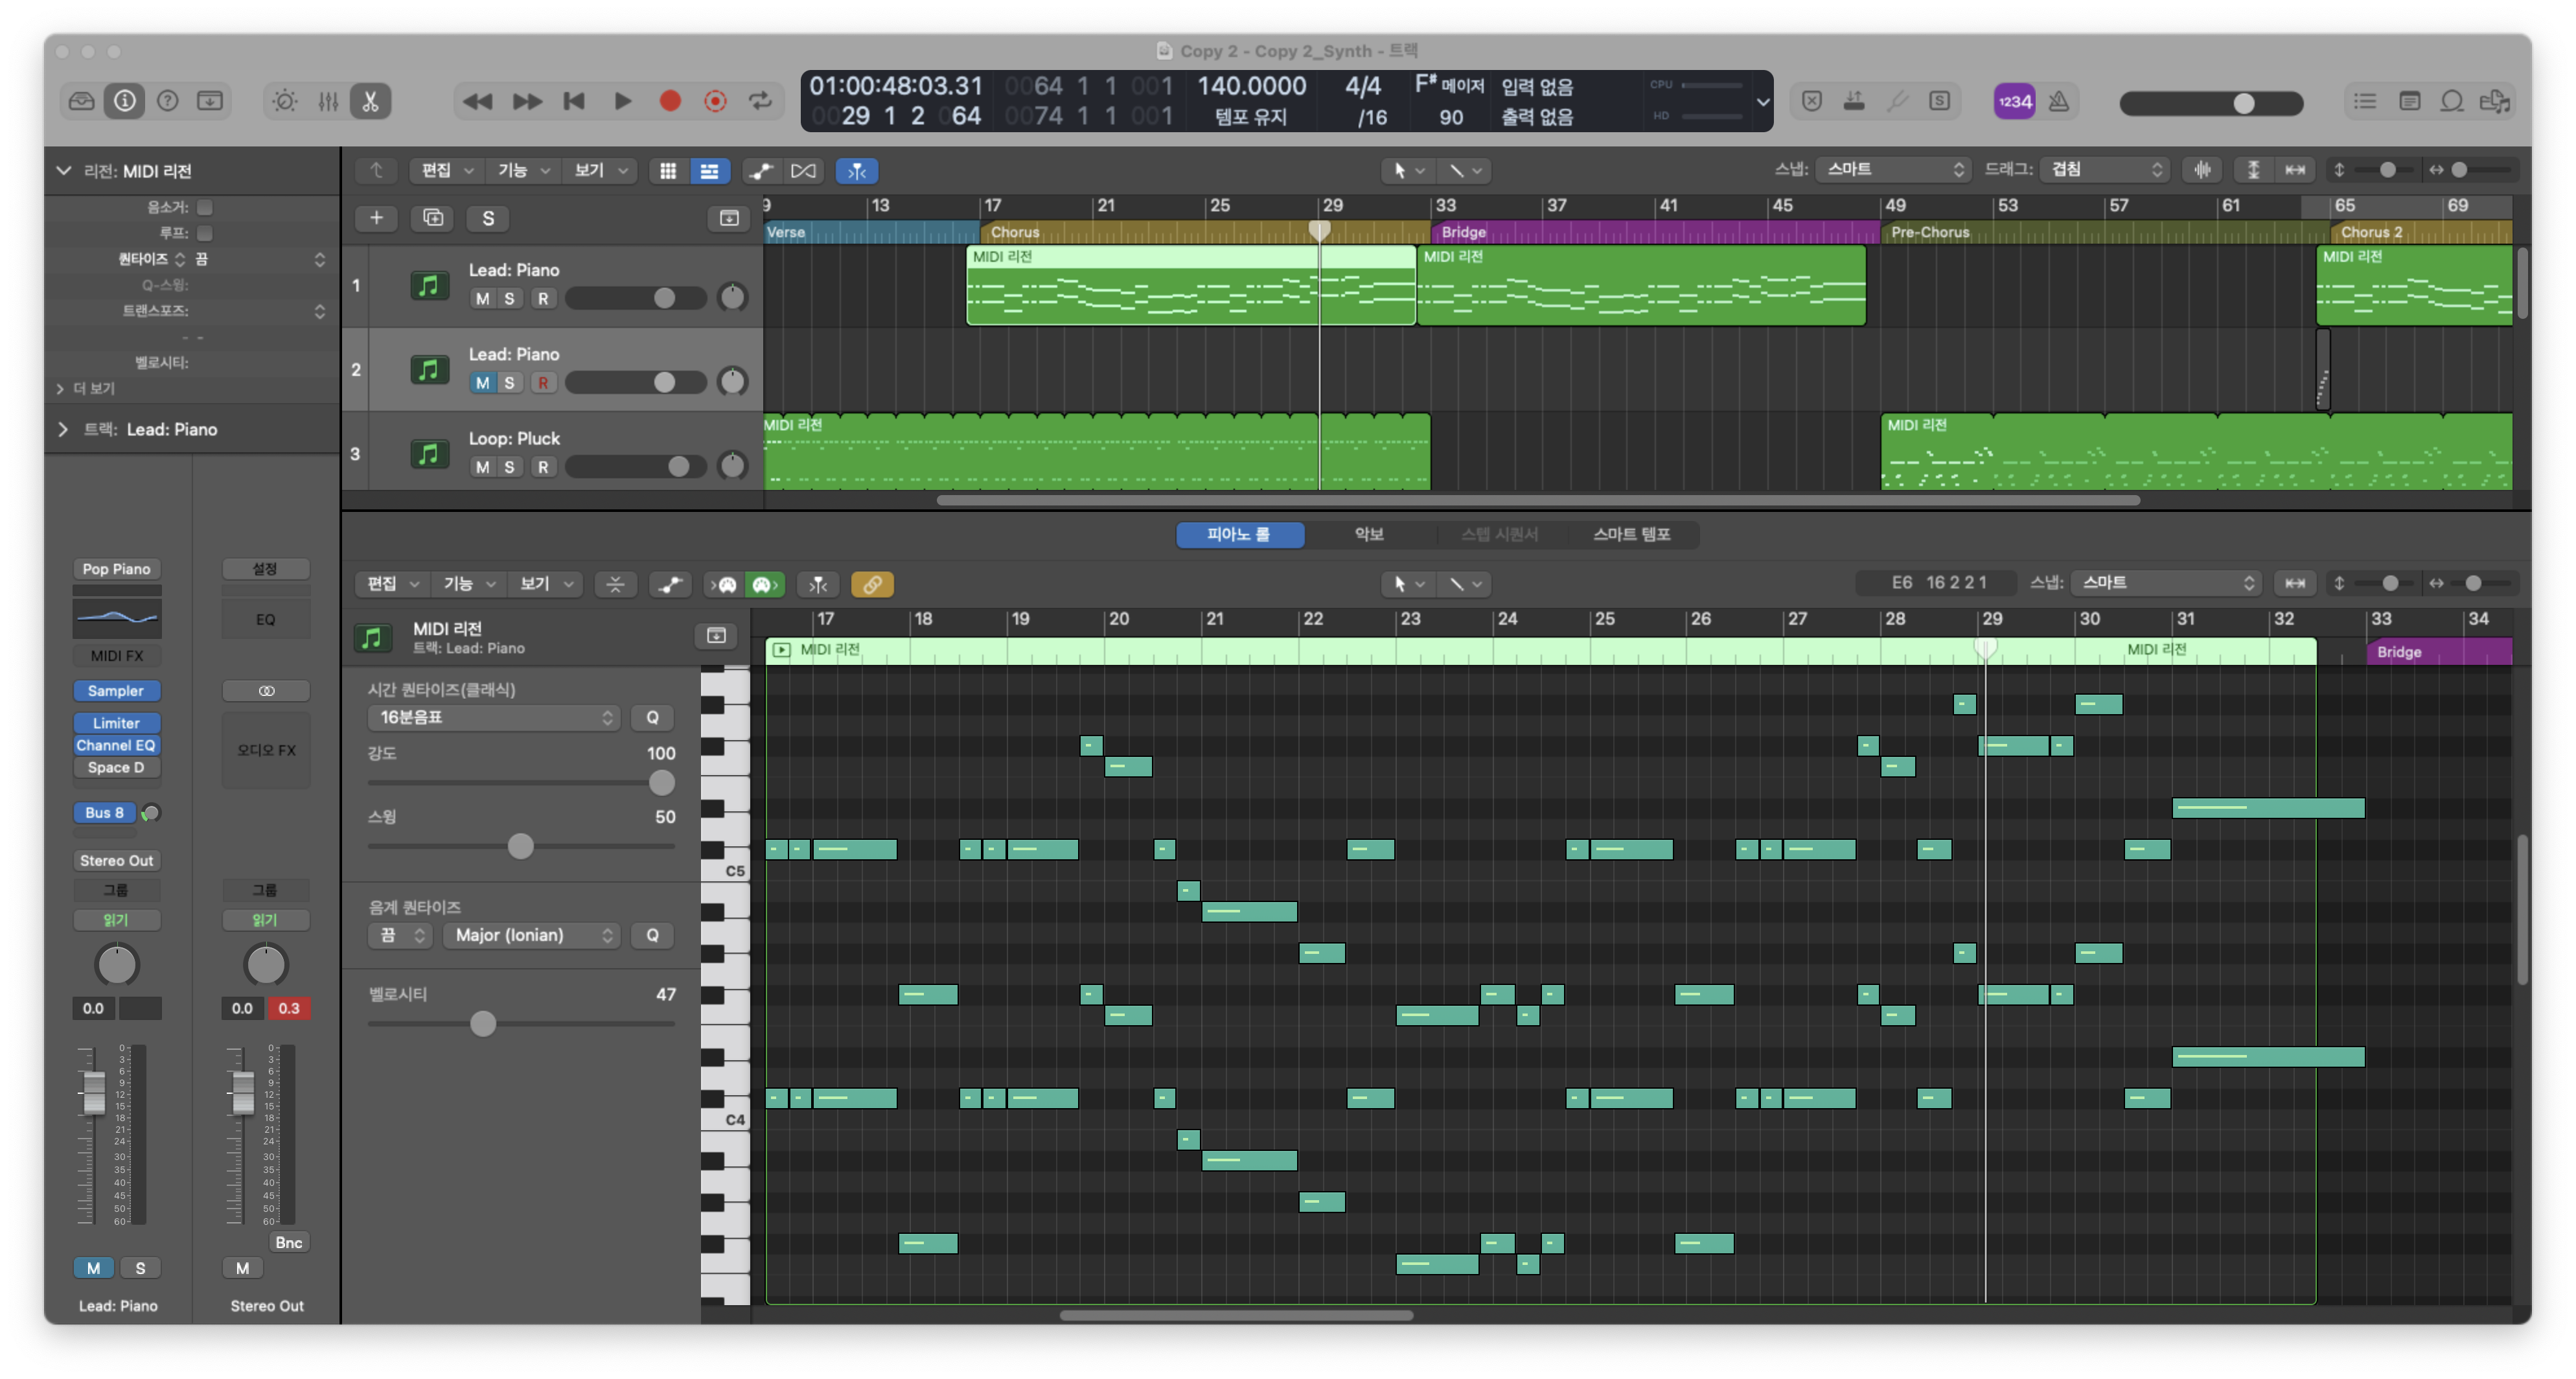Screen dimensions: 2576x1379
Task: Adjust the velocity slider in piano roll
Action: (x=483, y=1024)
